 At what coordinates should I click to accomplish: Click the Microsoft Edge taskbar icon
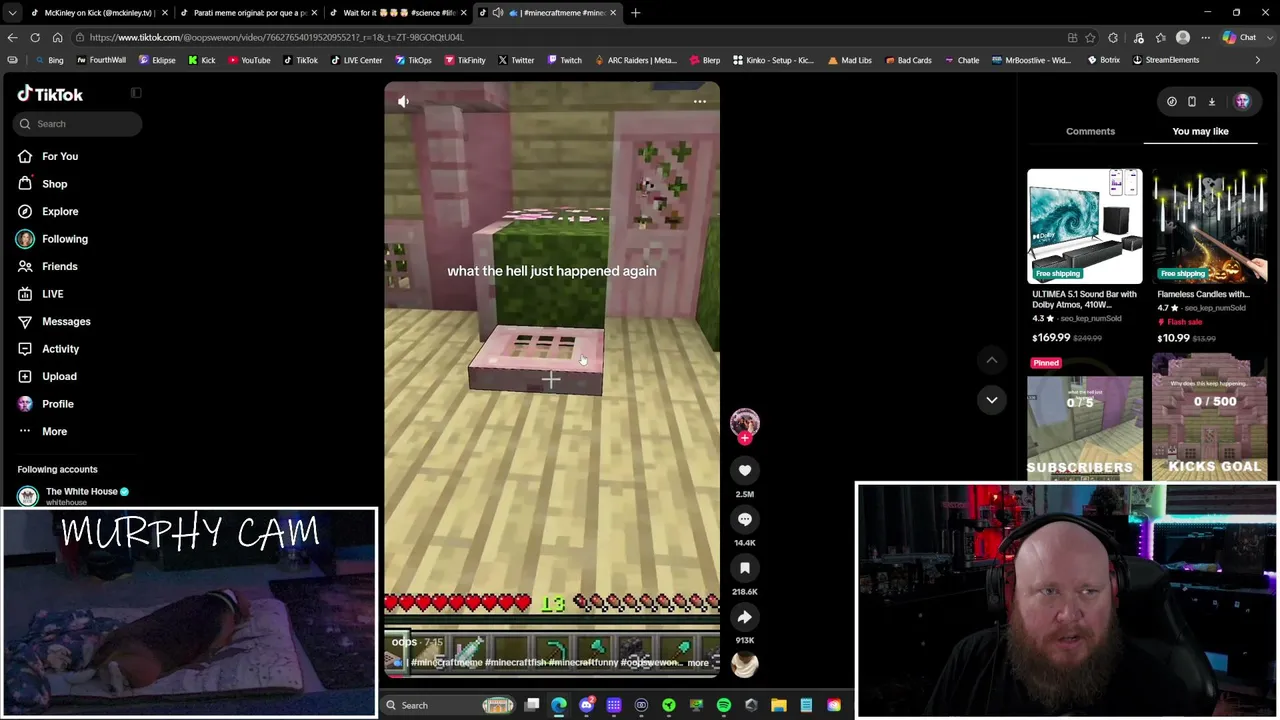tap(559, 705)
